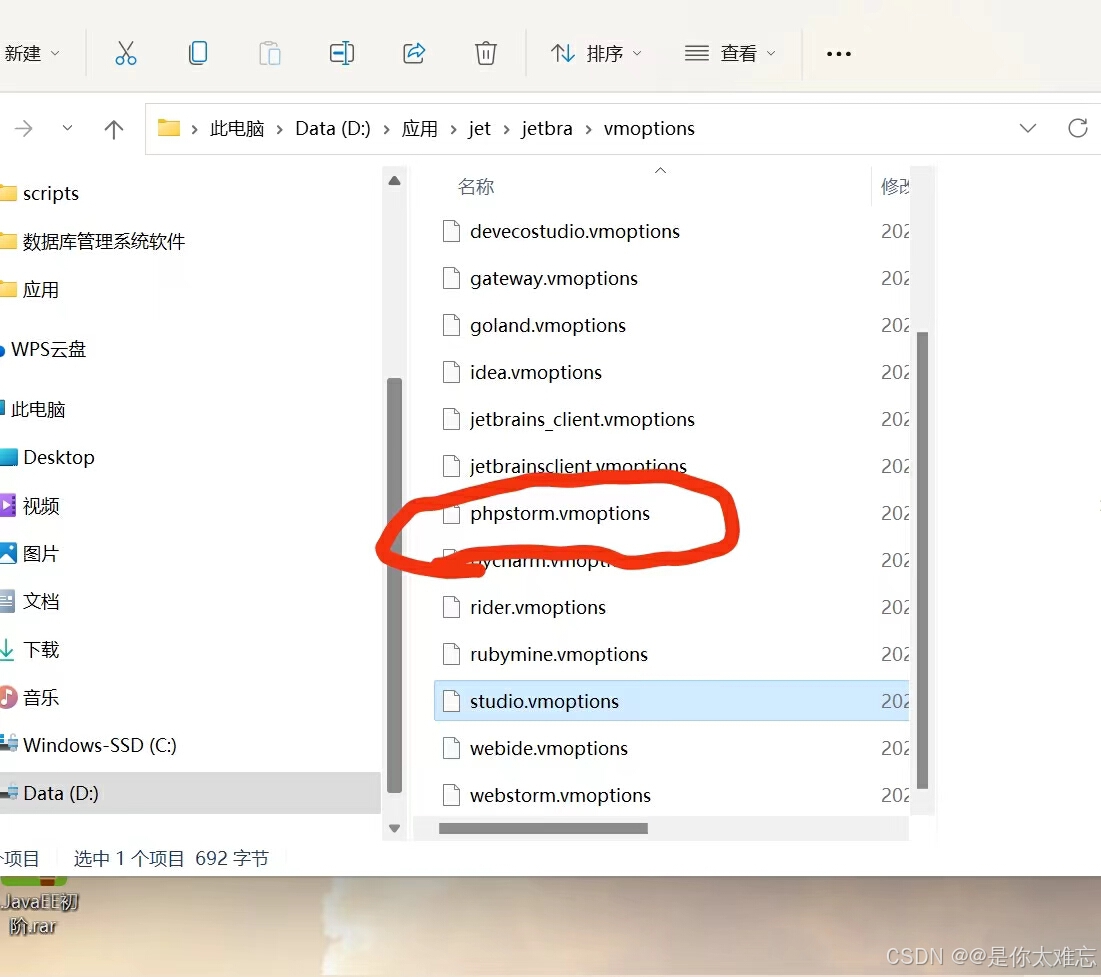Open the 新建 new item dropdown
This screenshot has width=1101, height=977.
(x=32, y=53)
